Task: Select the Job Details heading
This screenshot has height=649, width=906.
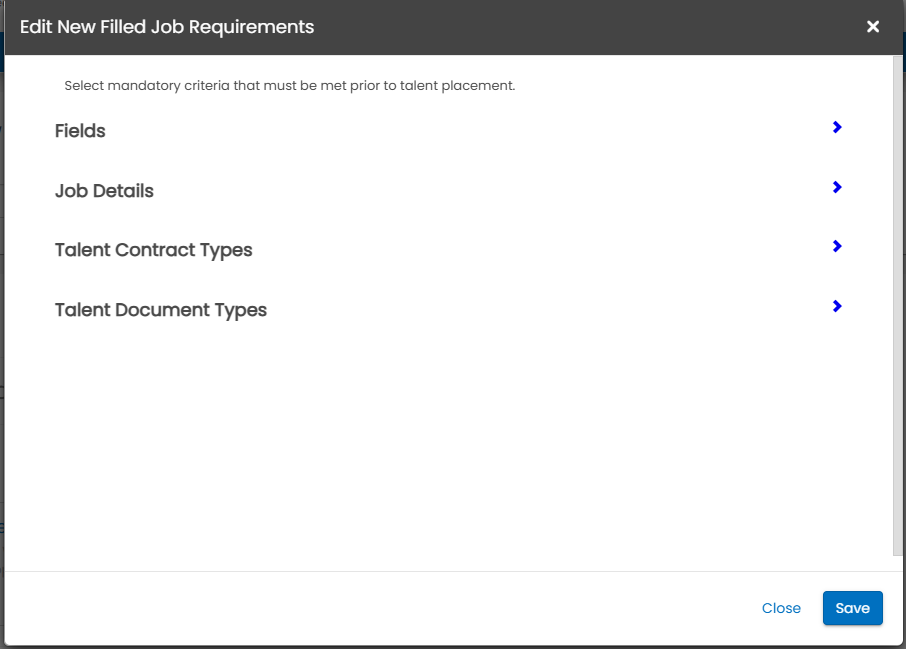Action: 104,191
